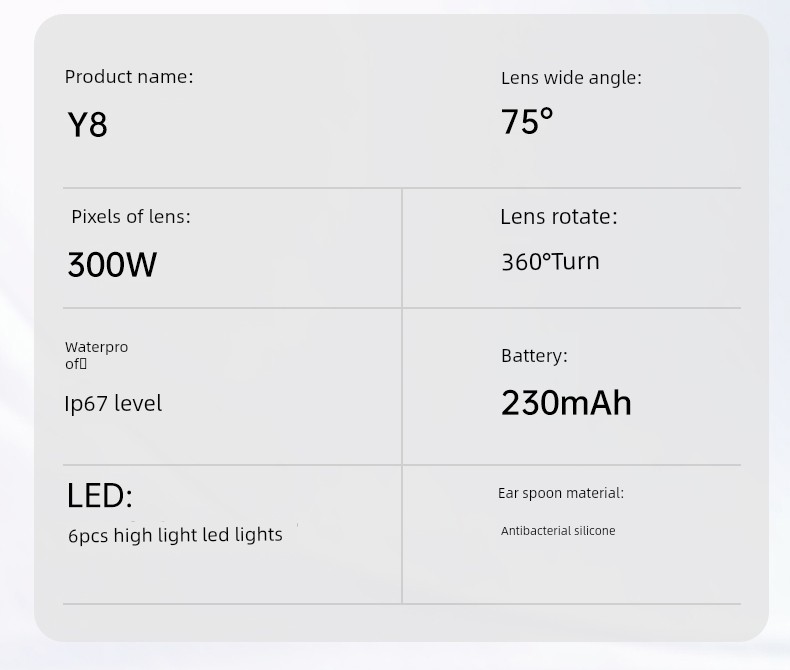Click the bottom horizontal line under LED section
Image resolution: width=790 pixels, height=670 pixels.
click(x=232, y=604)
